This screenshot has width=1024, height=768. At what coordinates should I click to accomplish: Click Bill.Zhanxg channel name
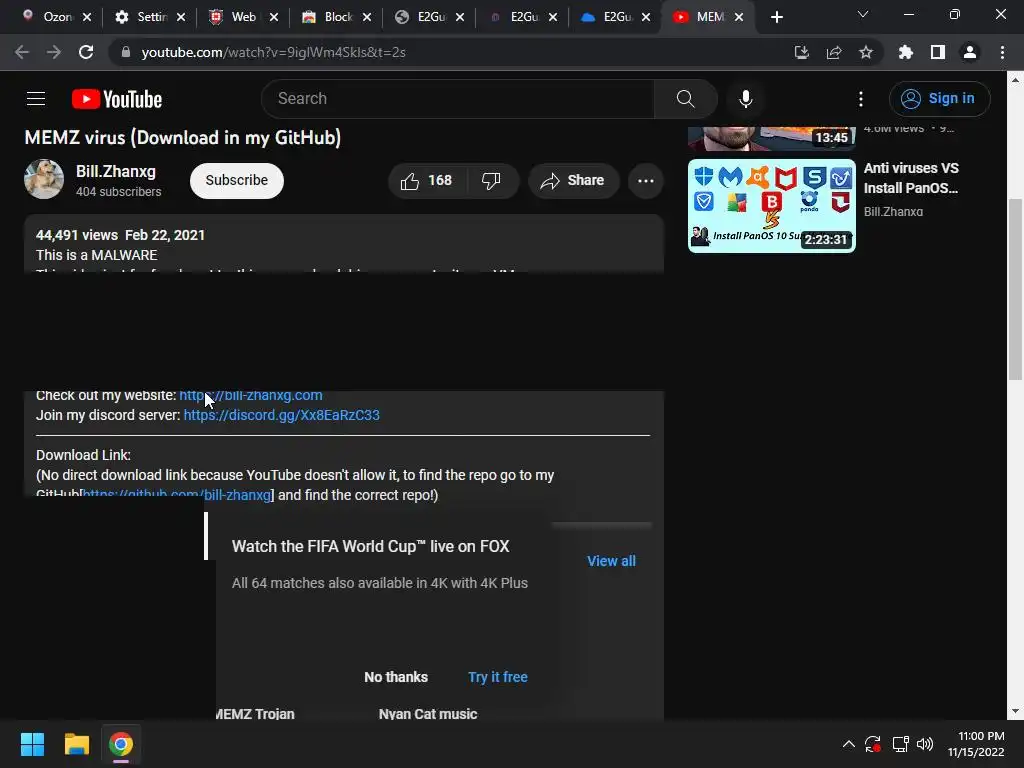tap(116, 172)
